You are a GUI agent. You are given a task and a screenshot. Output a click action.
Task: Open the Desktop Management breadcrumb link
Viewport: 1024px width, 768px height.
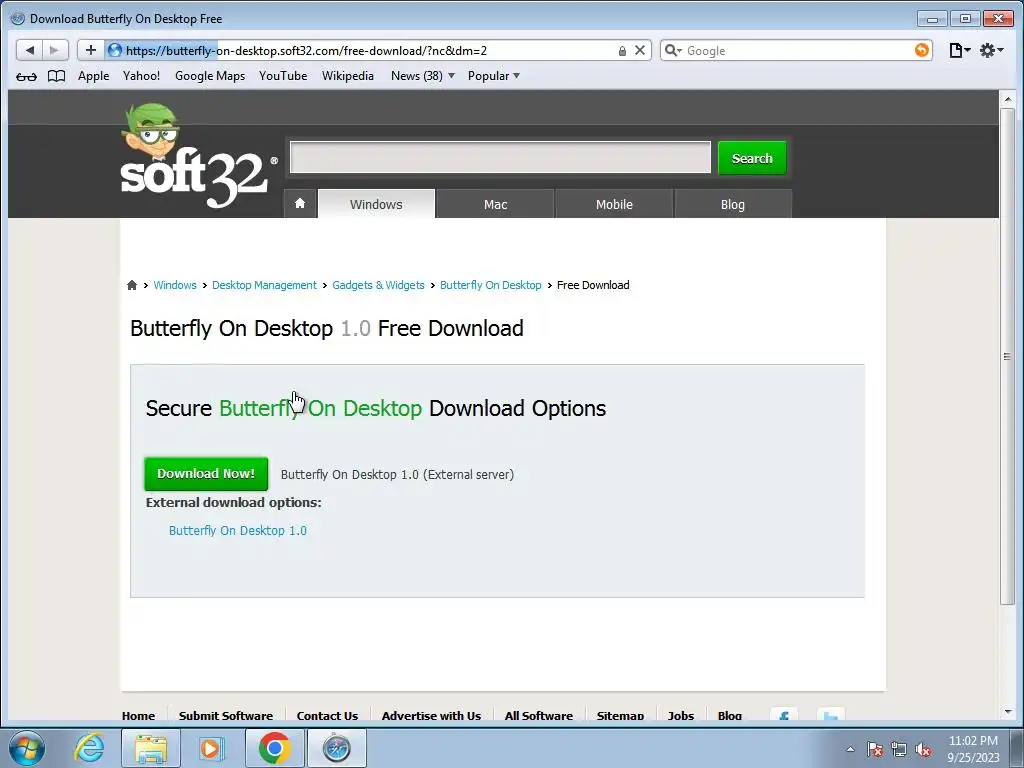tap(264, 285)
